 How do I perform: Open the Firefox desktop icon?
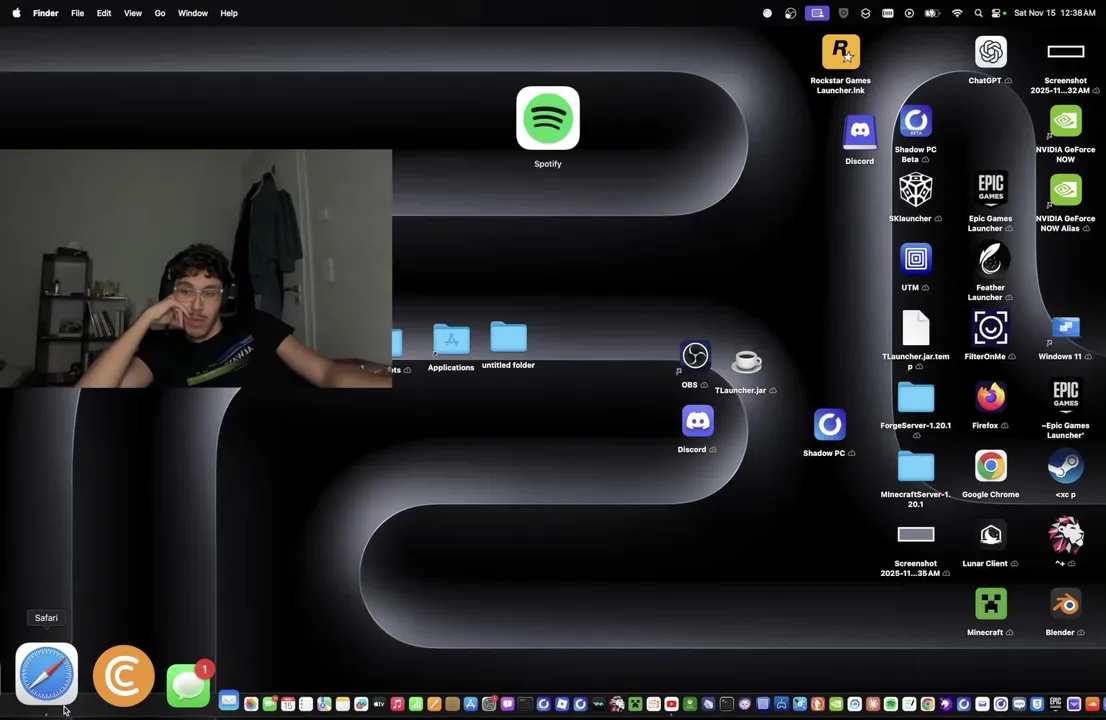point(990,397)
